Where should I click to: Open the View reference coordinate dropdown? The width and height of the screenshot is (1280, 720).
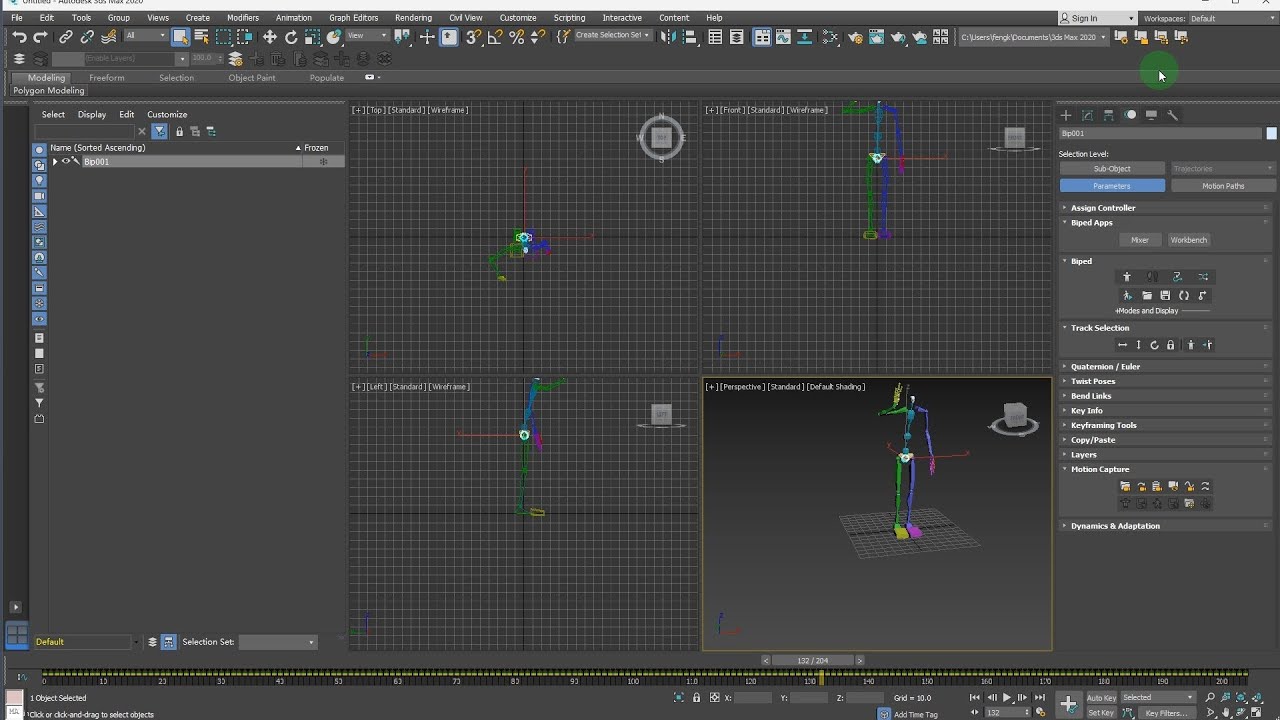pyautogui.click(x=367, y=36)
